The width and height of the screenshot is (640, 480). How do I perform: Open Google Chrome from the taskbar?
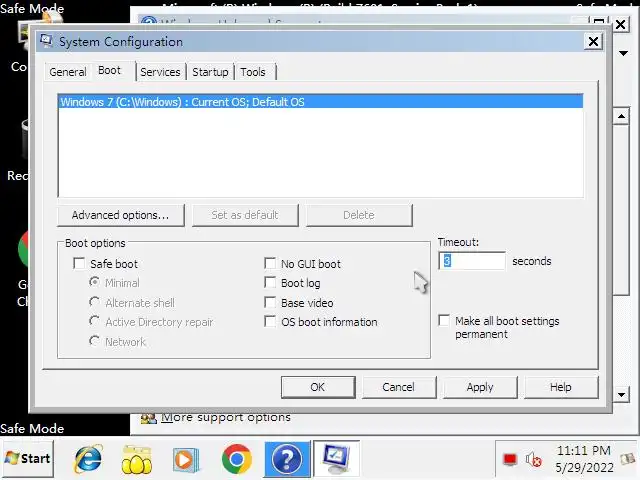[237, 459]
